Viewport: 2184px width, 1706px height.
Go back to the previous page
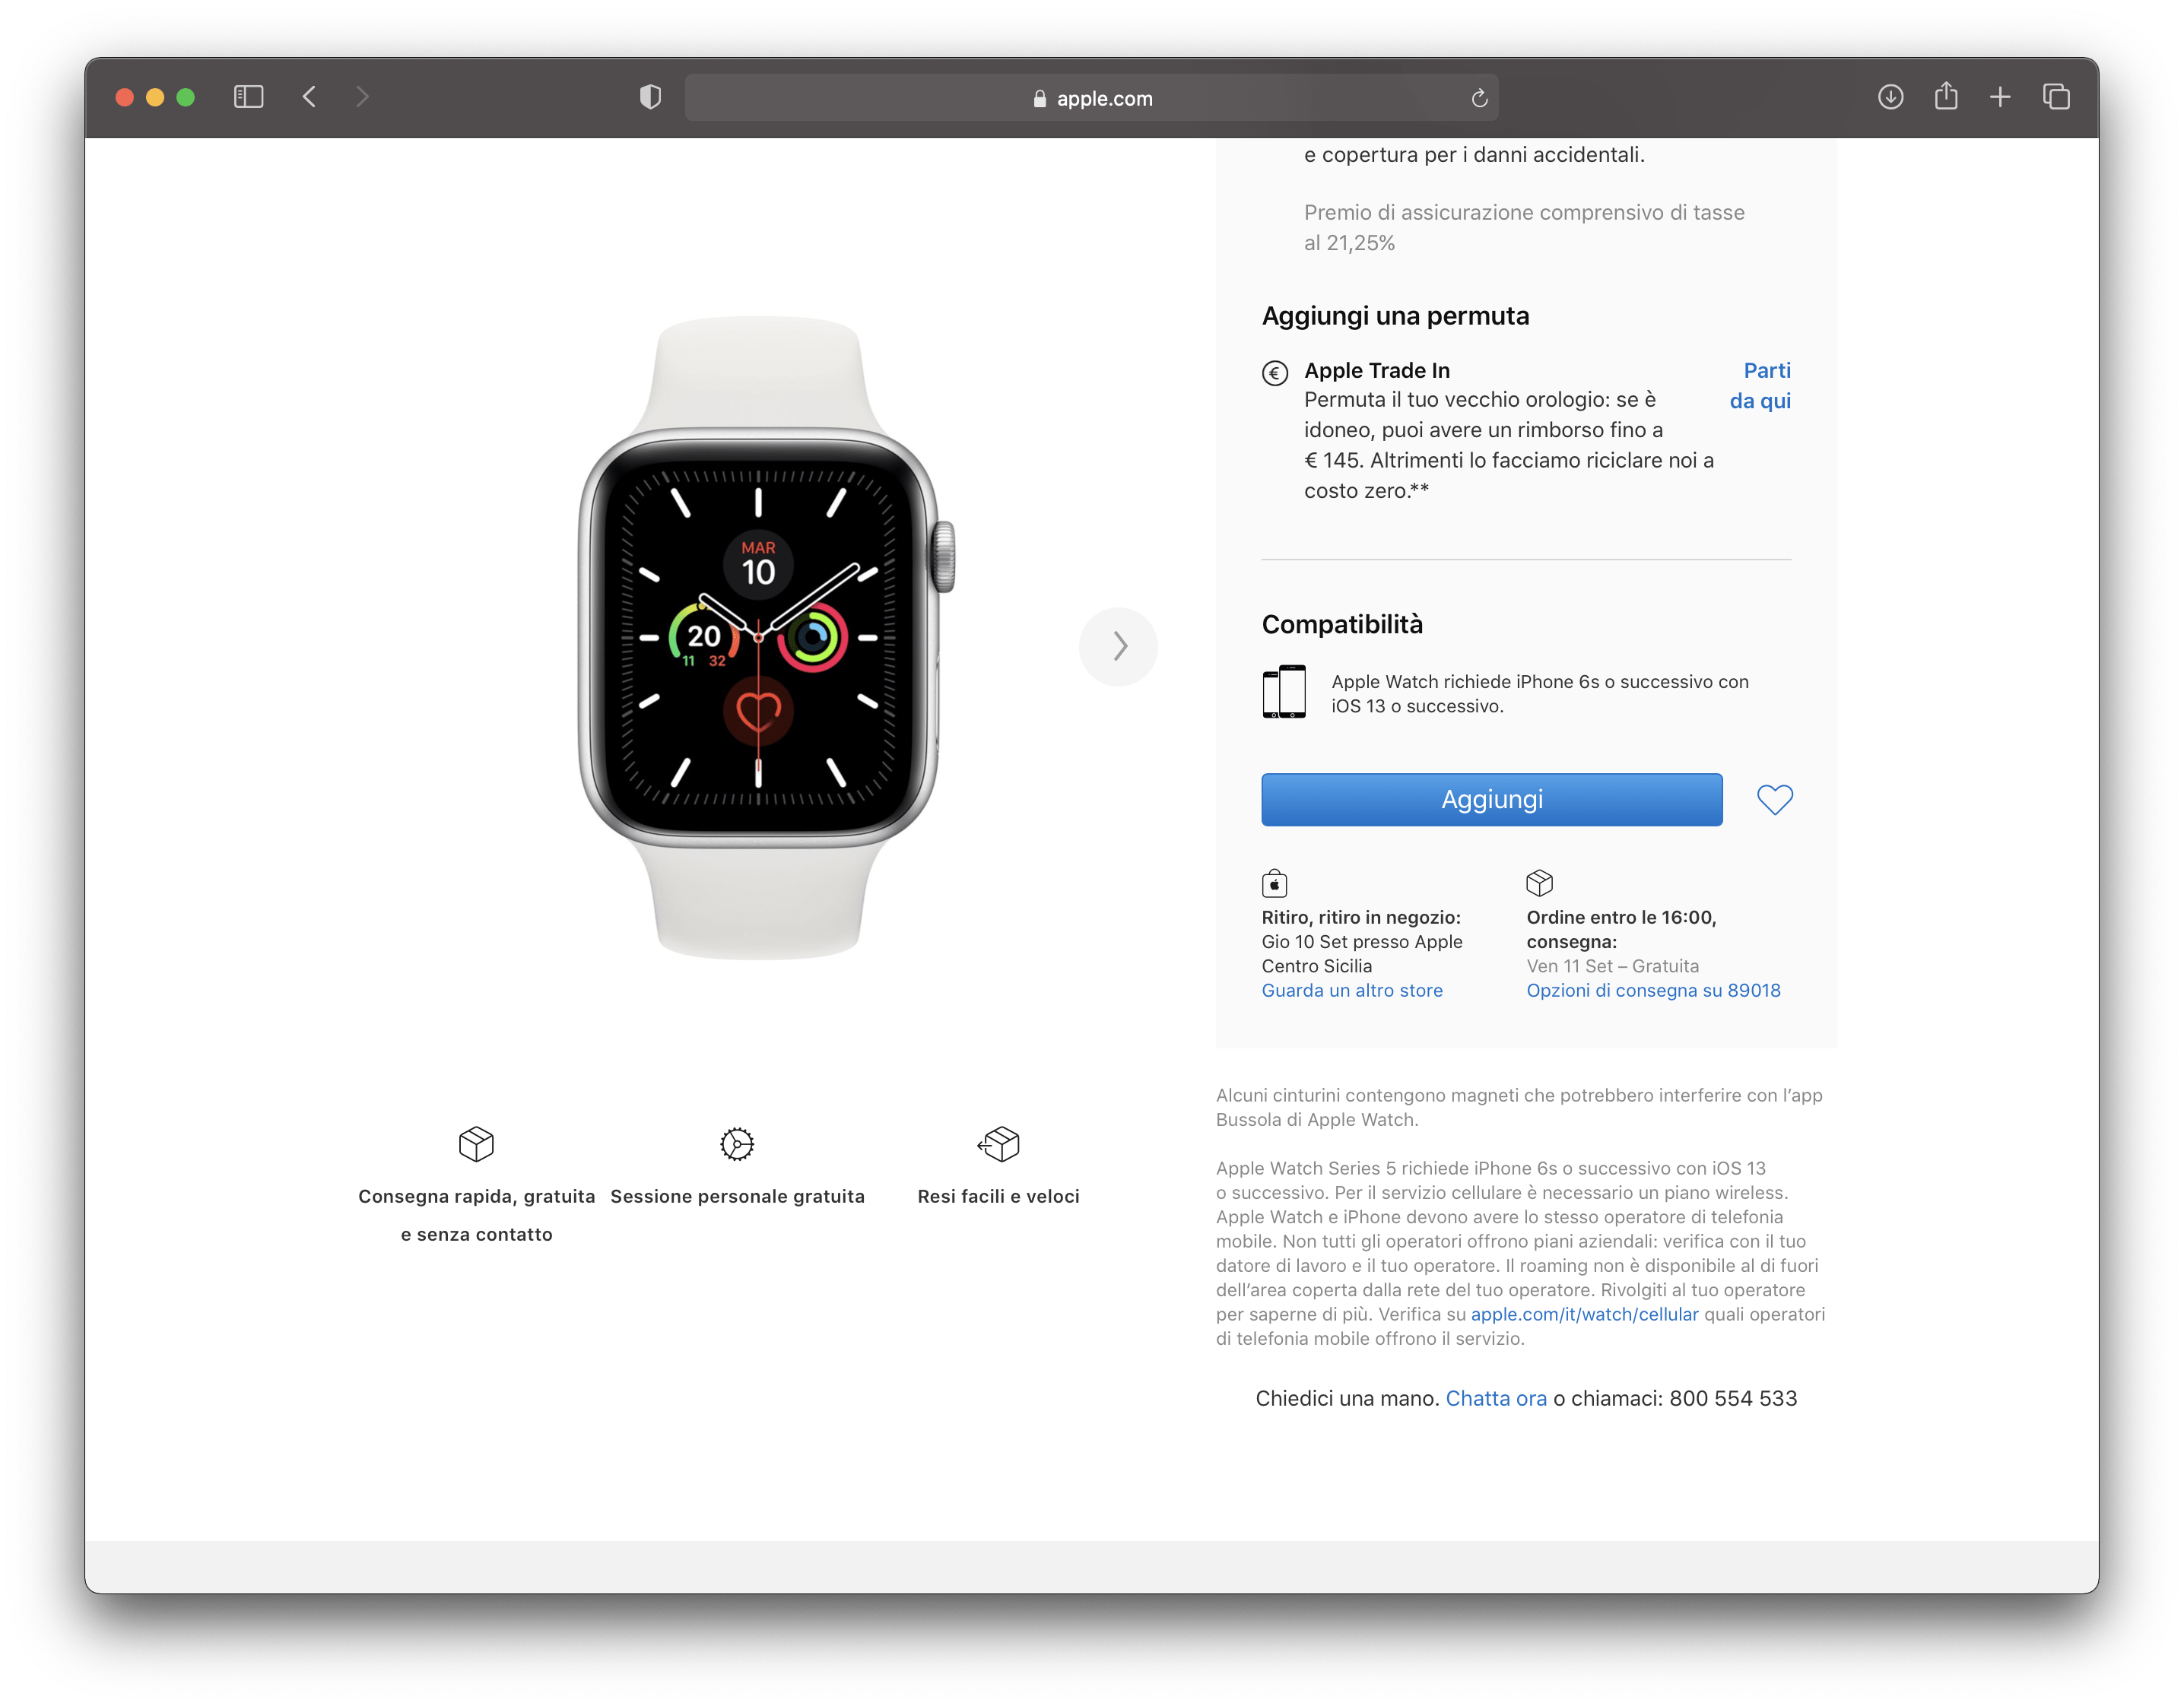tap(309, 97)
